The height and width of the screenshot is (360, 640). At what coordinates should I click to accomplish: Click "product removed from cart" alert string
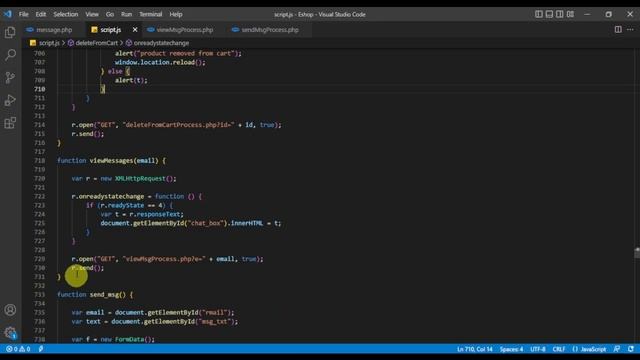pyautogui.click(x=186, y=53)
